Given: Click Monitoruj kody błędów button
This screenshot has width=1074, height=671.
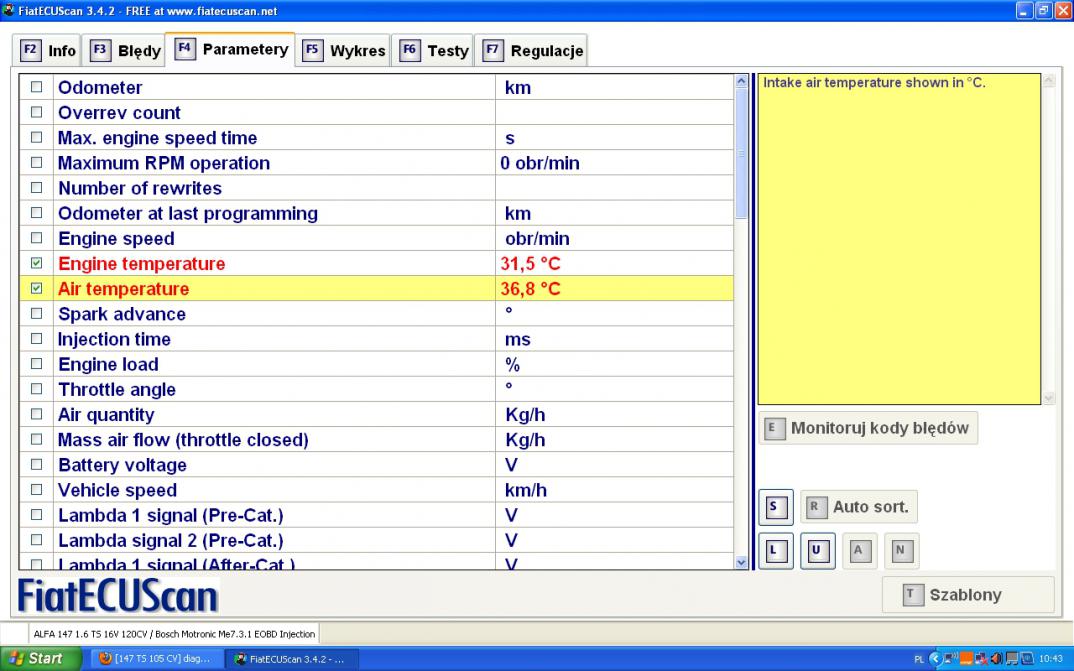Looking at the screenshot, I should [x=868, y=428].
